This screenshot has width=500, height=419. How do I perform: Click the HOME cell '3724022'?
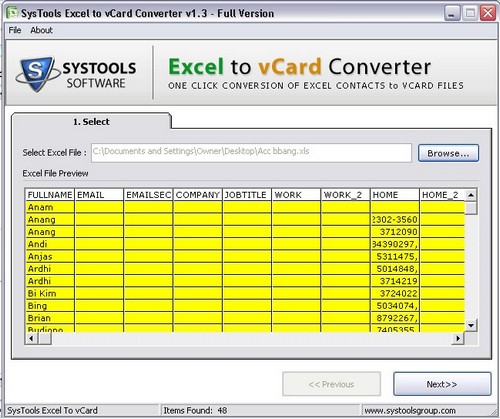(x=395, y=294)
